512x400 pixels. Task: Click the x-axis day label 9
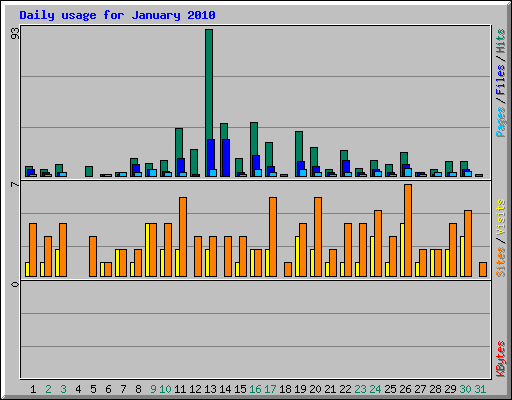[153, 389]
